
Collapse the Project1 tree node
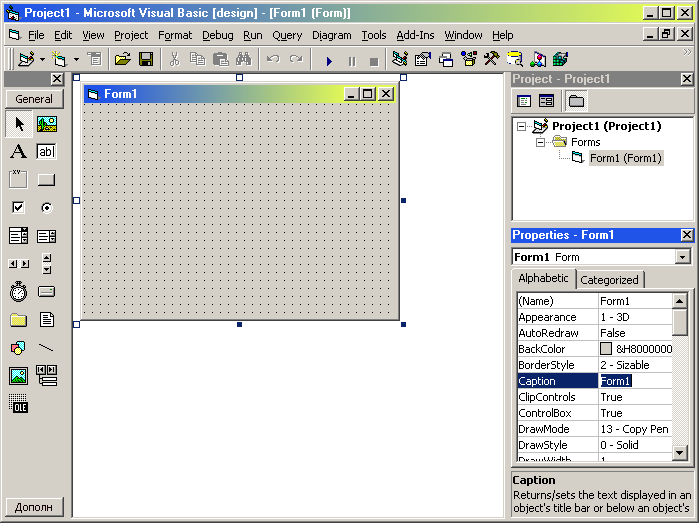[521, 126]
